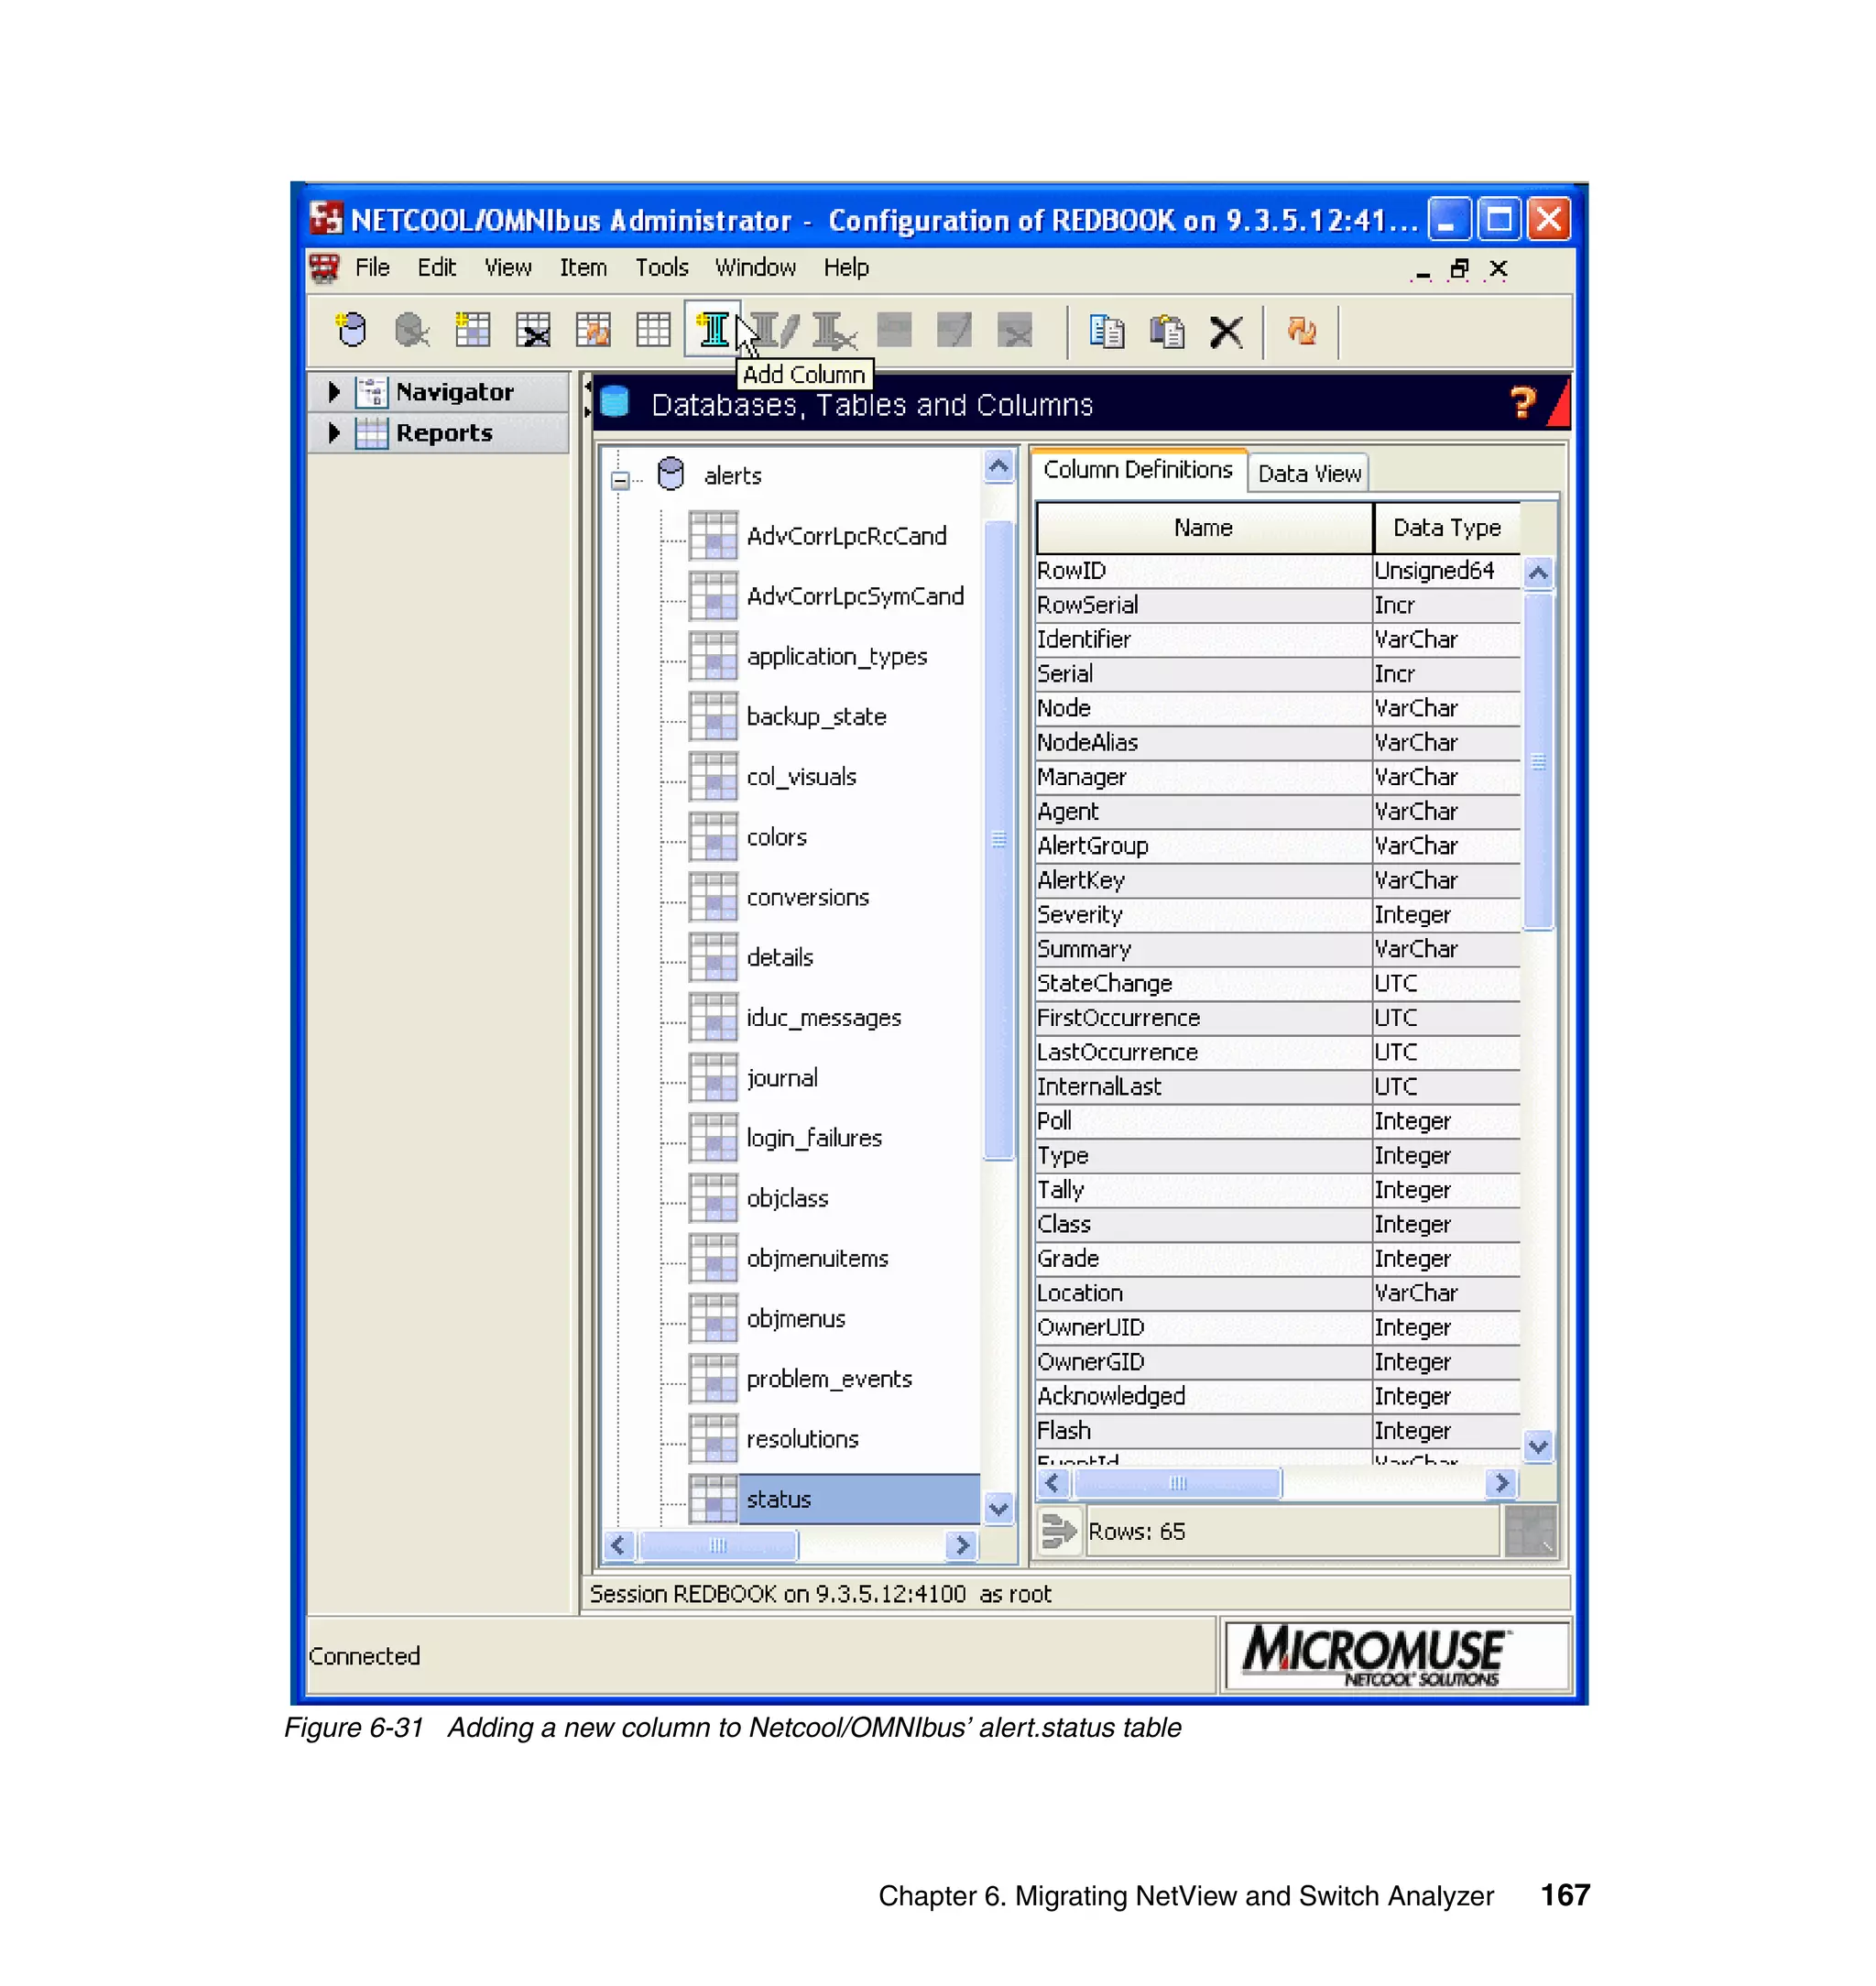
Task: Click the orange Refresh arrows icon
Action: 1301,330
